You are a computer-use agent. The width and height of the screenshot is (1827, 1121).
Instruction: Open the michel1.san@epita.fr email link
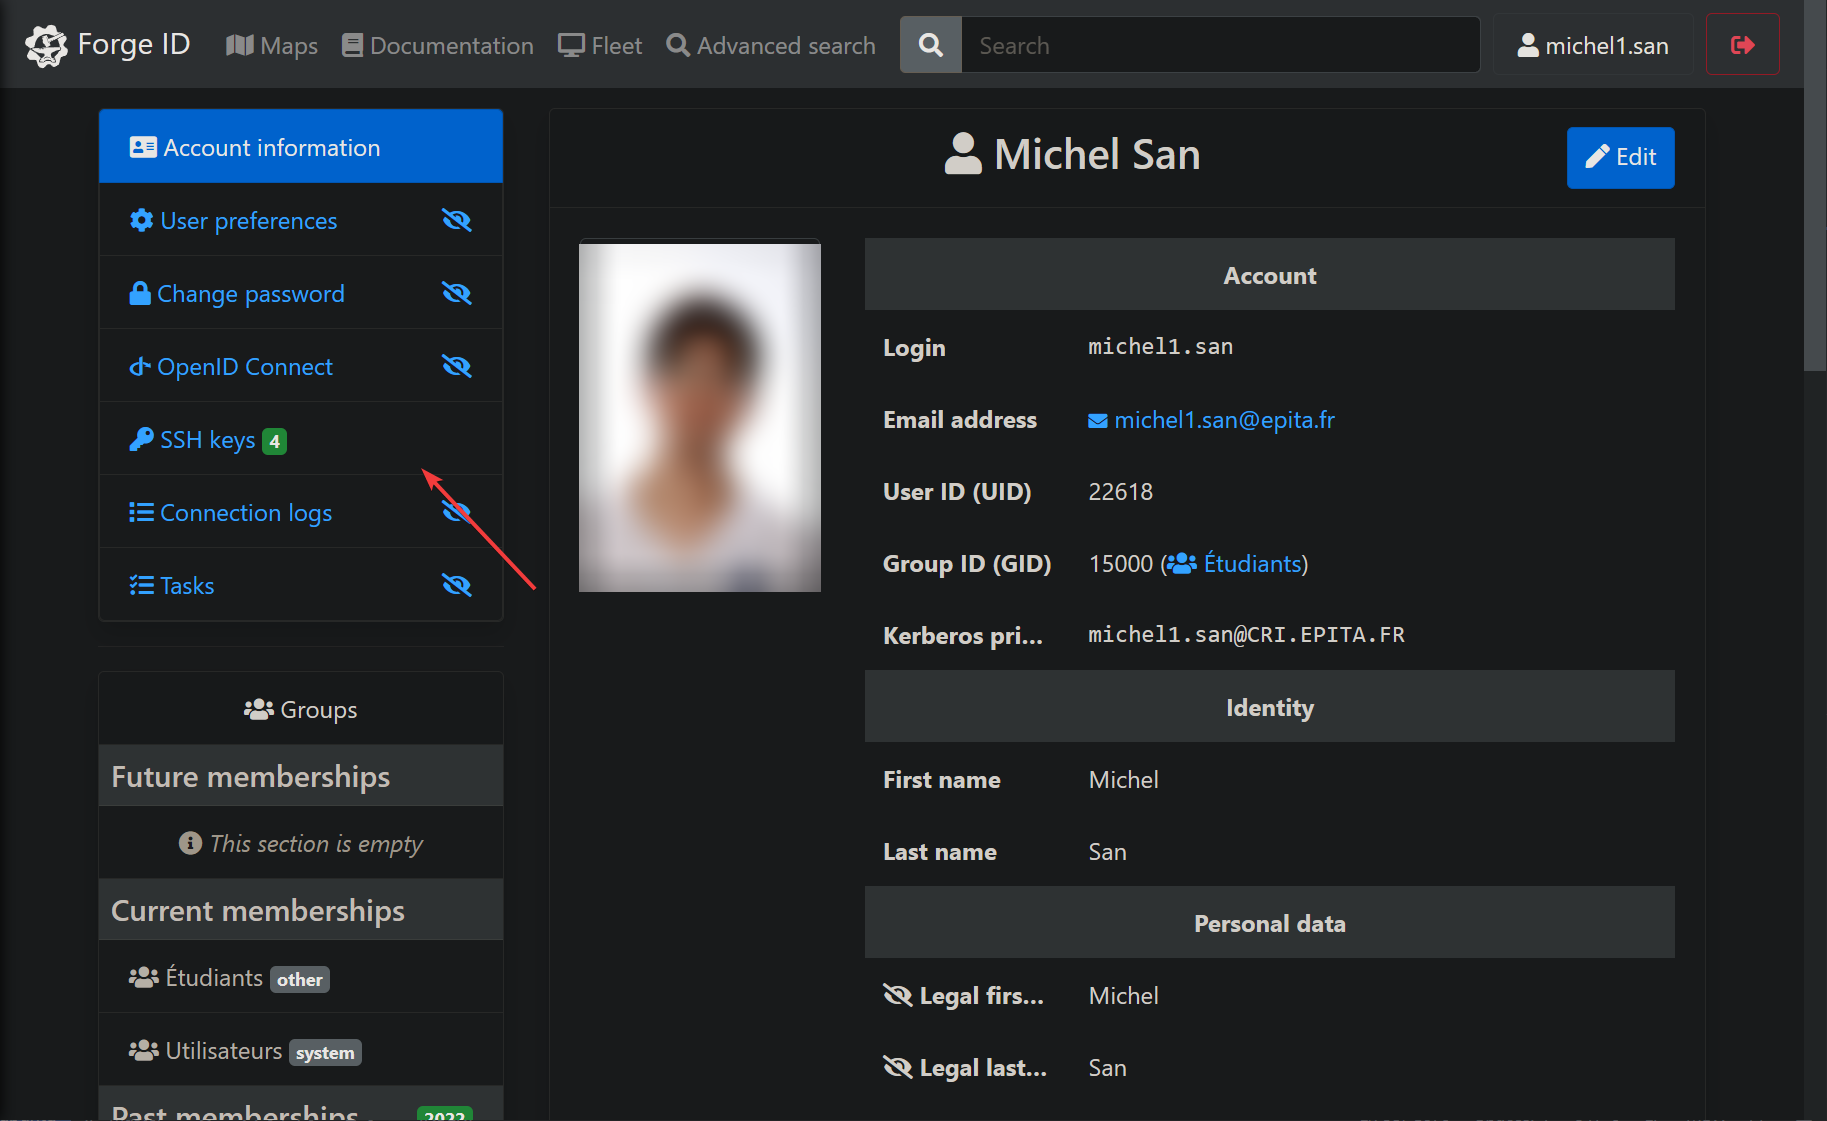[1224, 420]
